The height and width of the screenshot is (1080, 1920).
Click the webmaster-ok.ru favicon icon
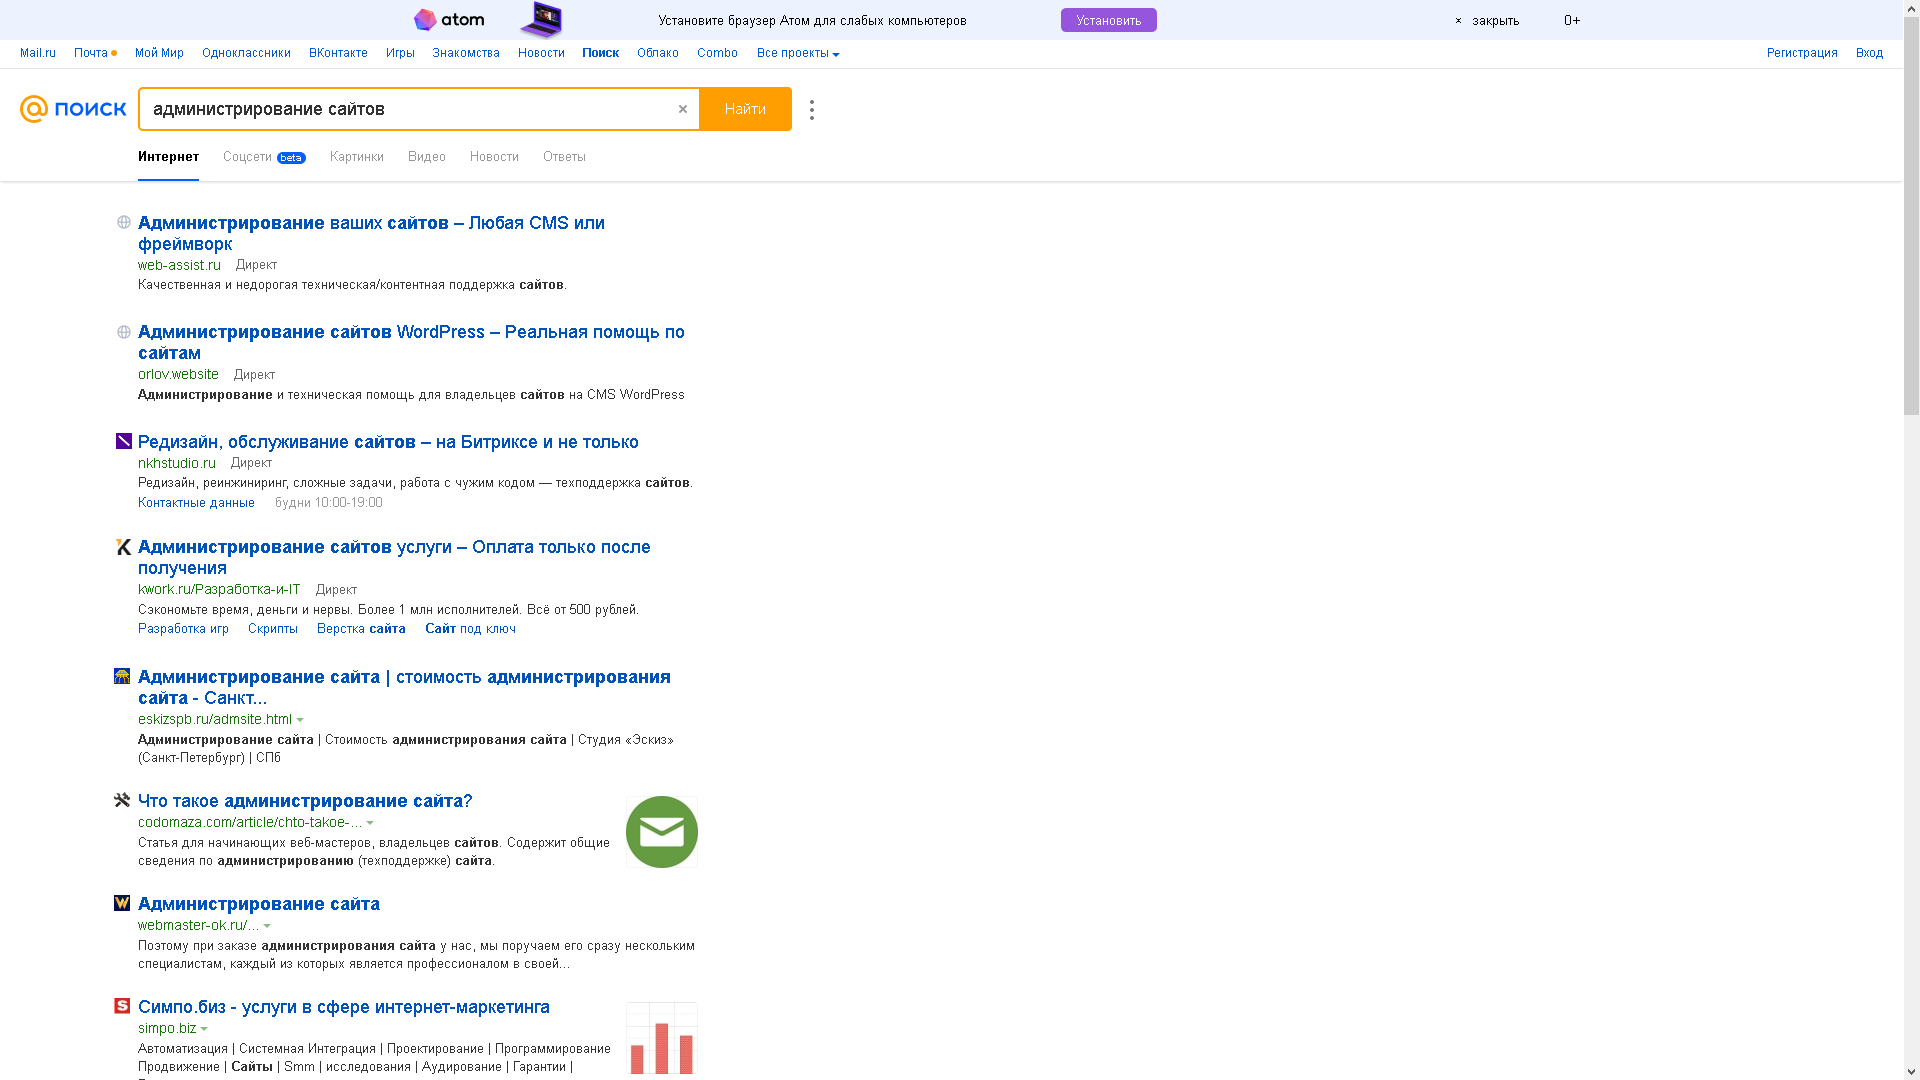[x=122, y=903]
